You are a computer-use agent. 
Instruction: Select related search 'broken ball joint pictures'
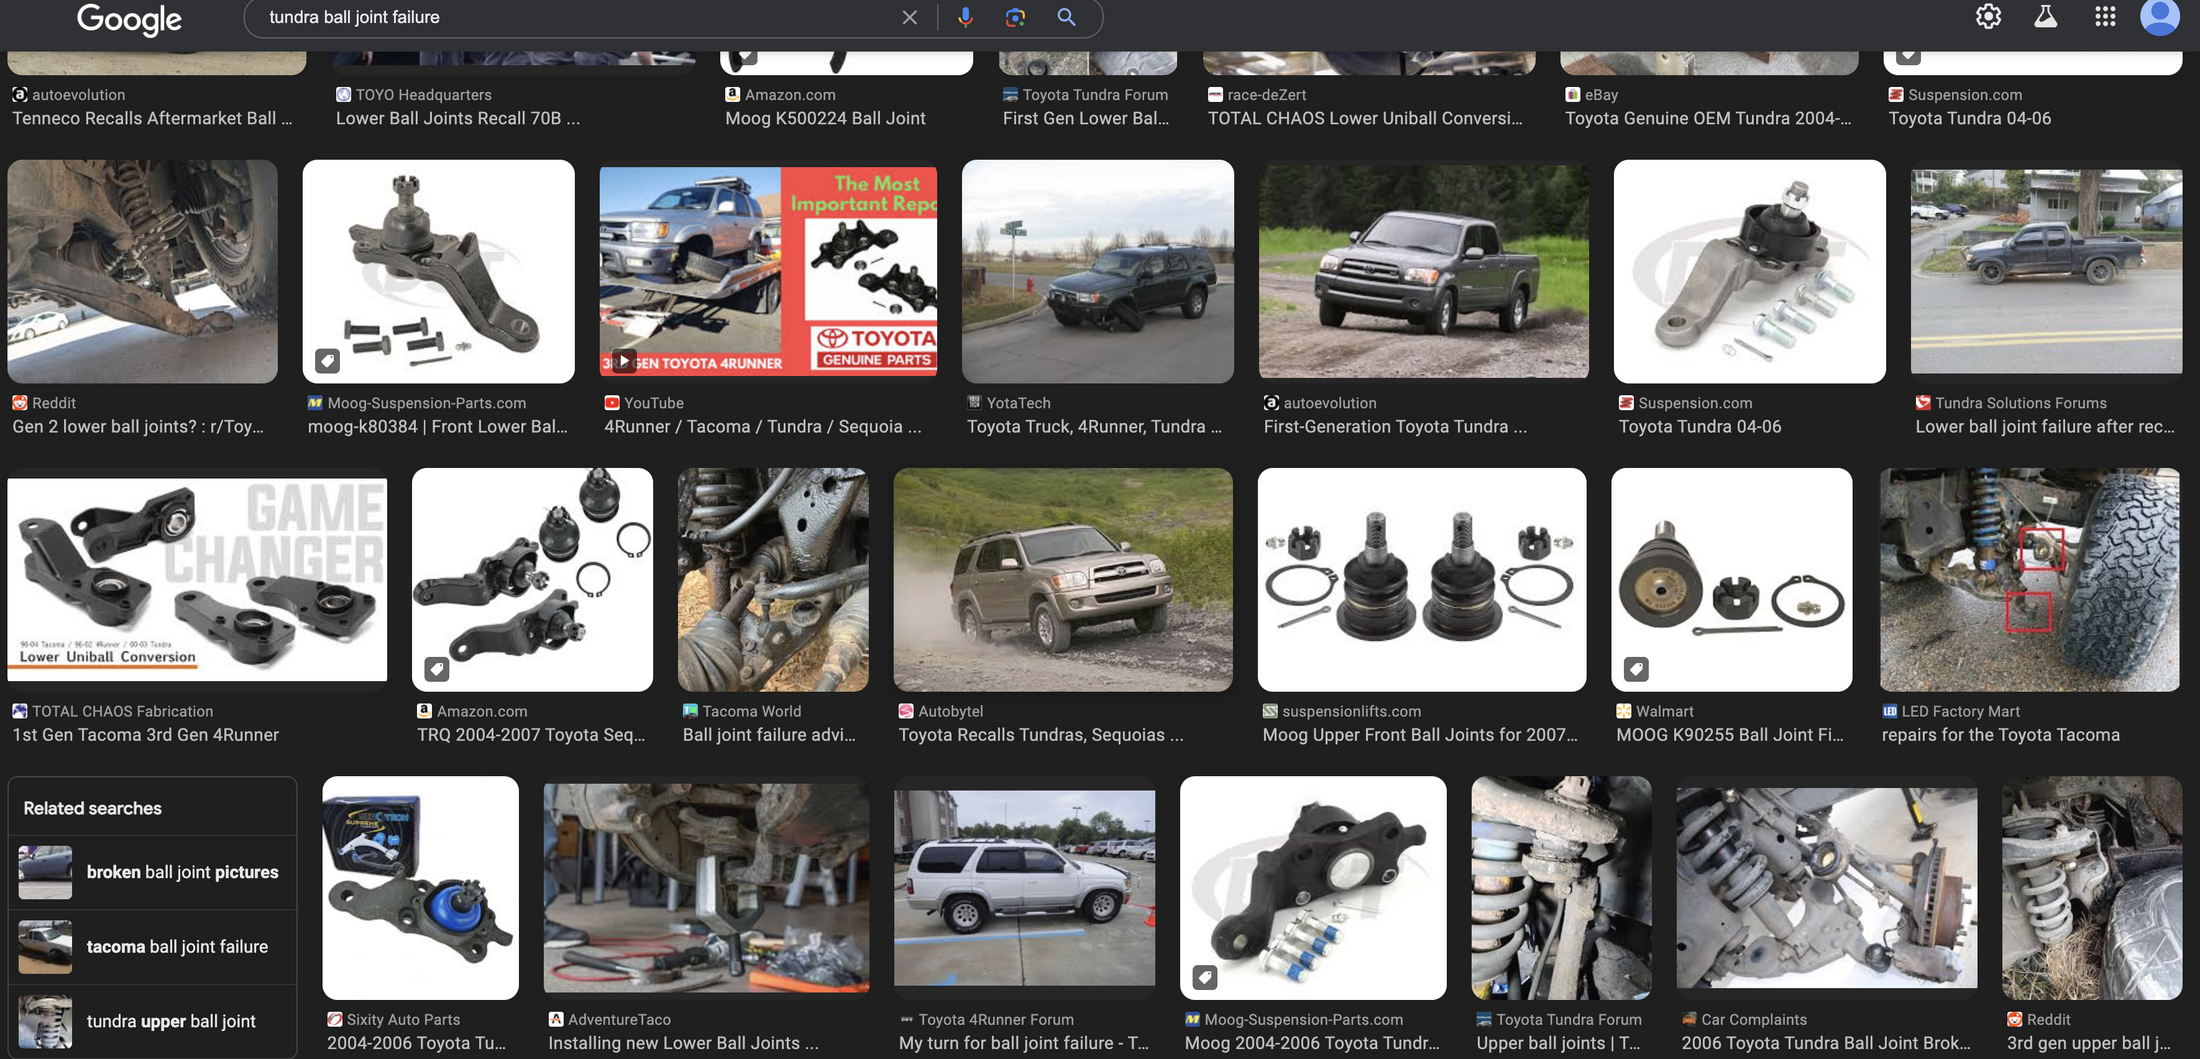coord(153,872)
